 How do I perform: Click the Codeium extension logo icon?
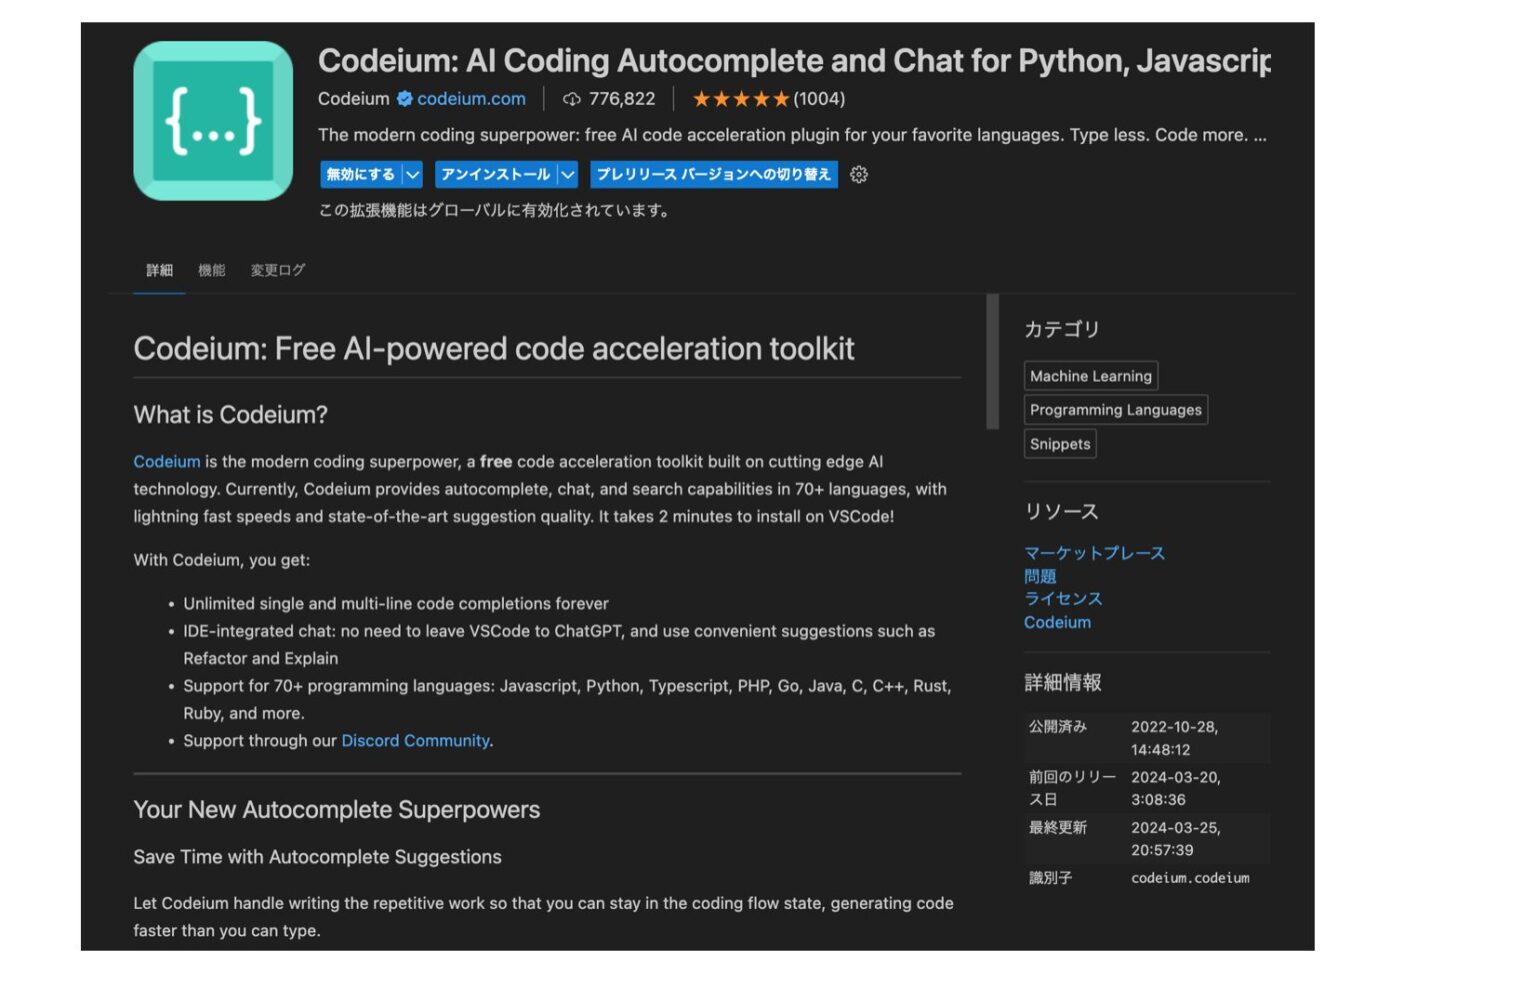(x=213, y=118)
